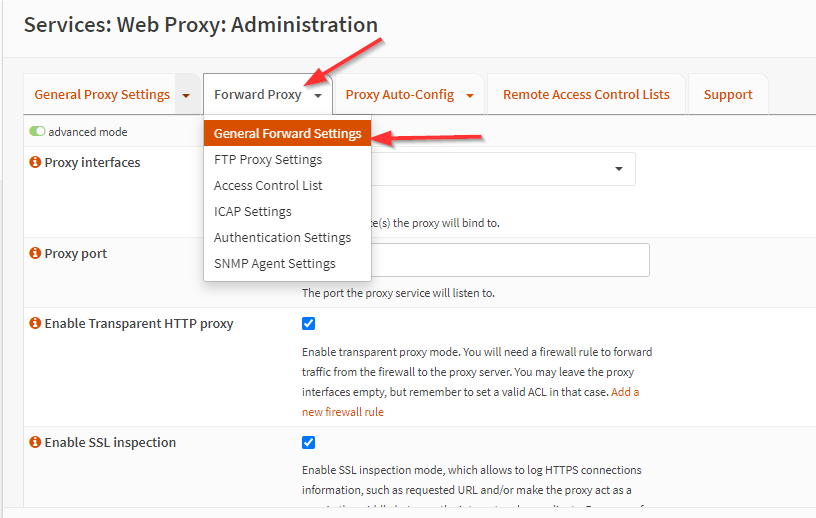Click the info icon beside Proxy interfaces
The height and width of the screenshot is (518, 816).
[35, 162]
